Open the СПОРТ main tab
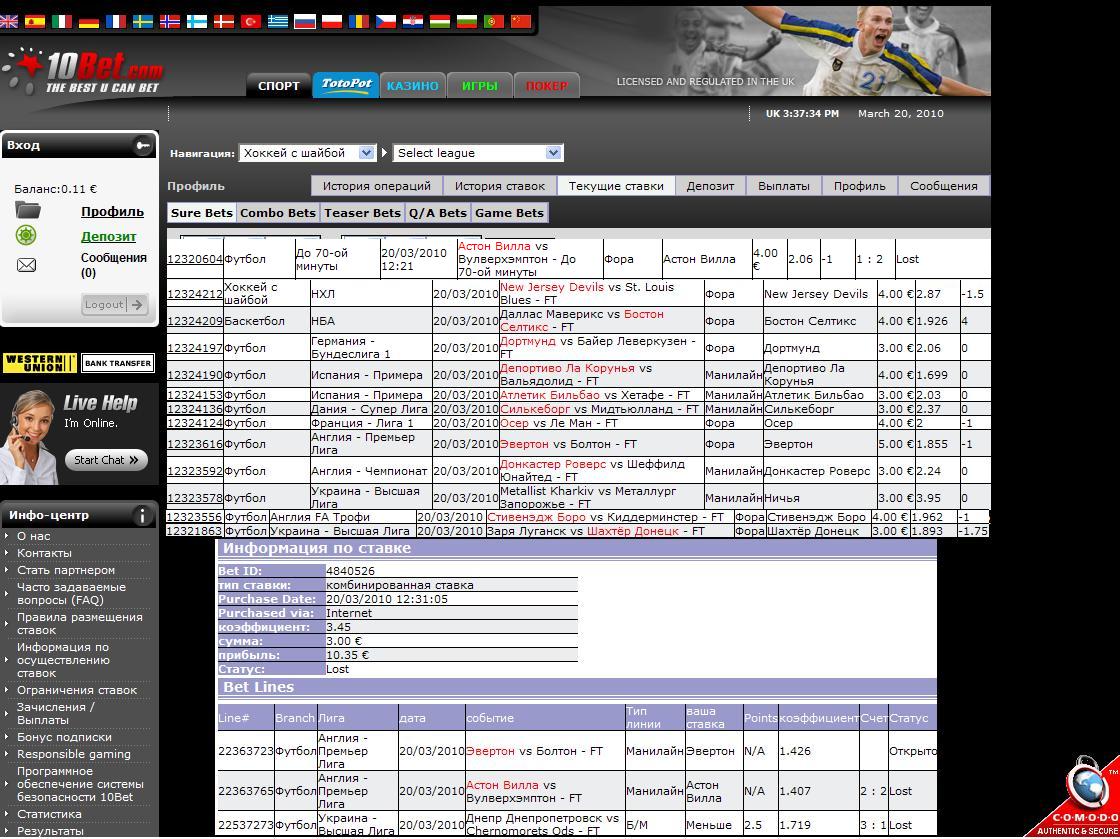Viewport: 1120px width, 839px height. [279, 86]
